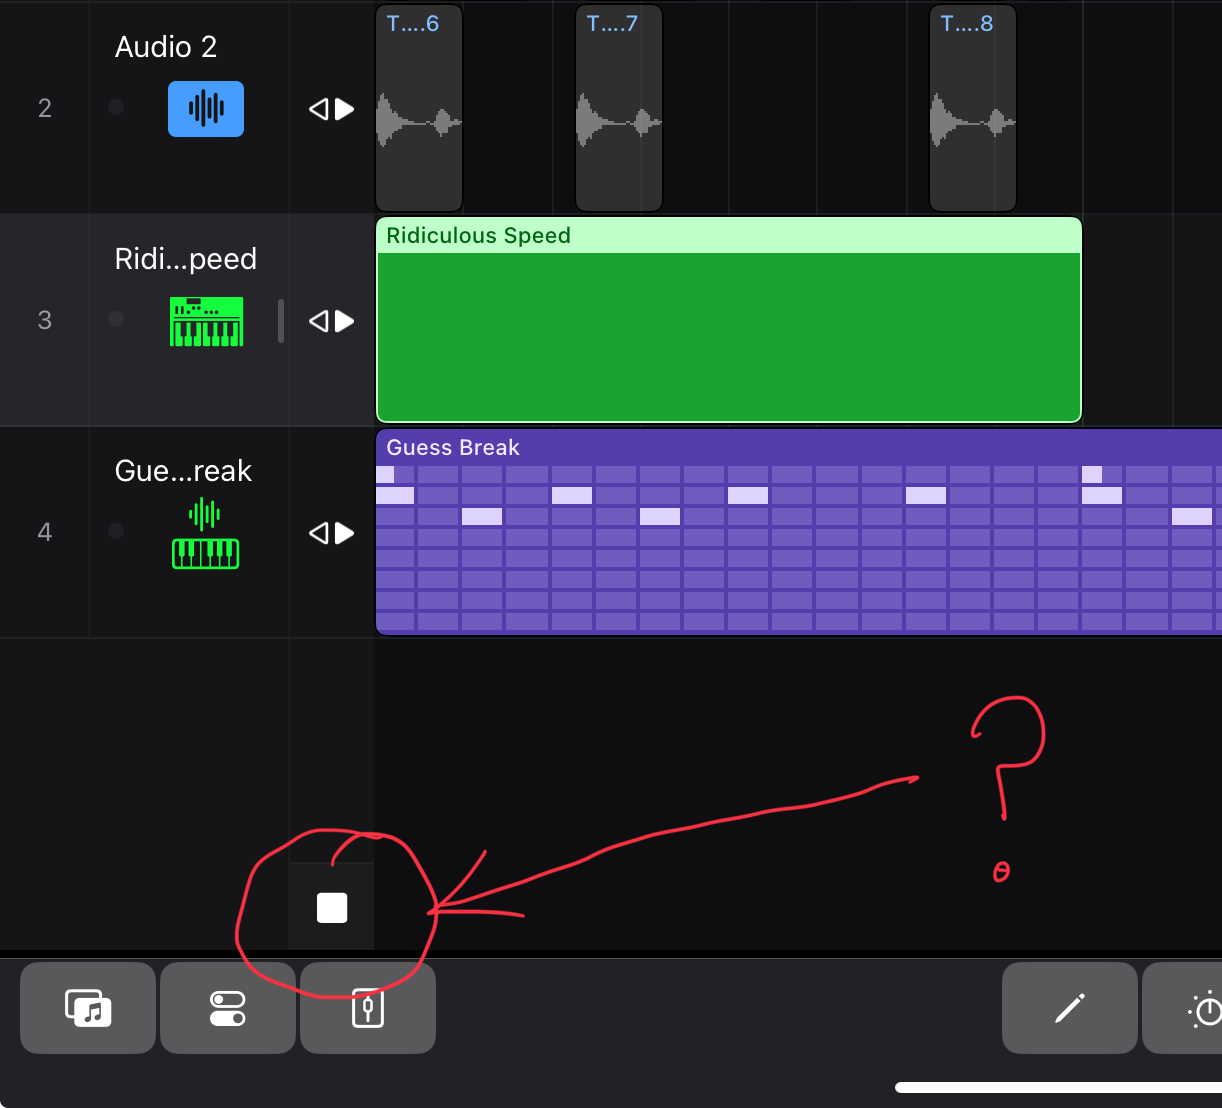Activate the pencil edit tool
Screen dimensions: 1222x1108
1070,1008
